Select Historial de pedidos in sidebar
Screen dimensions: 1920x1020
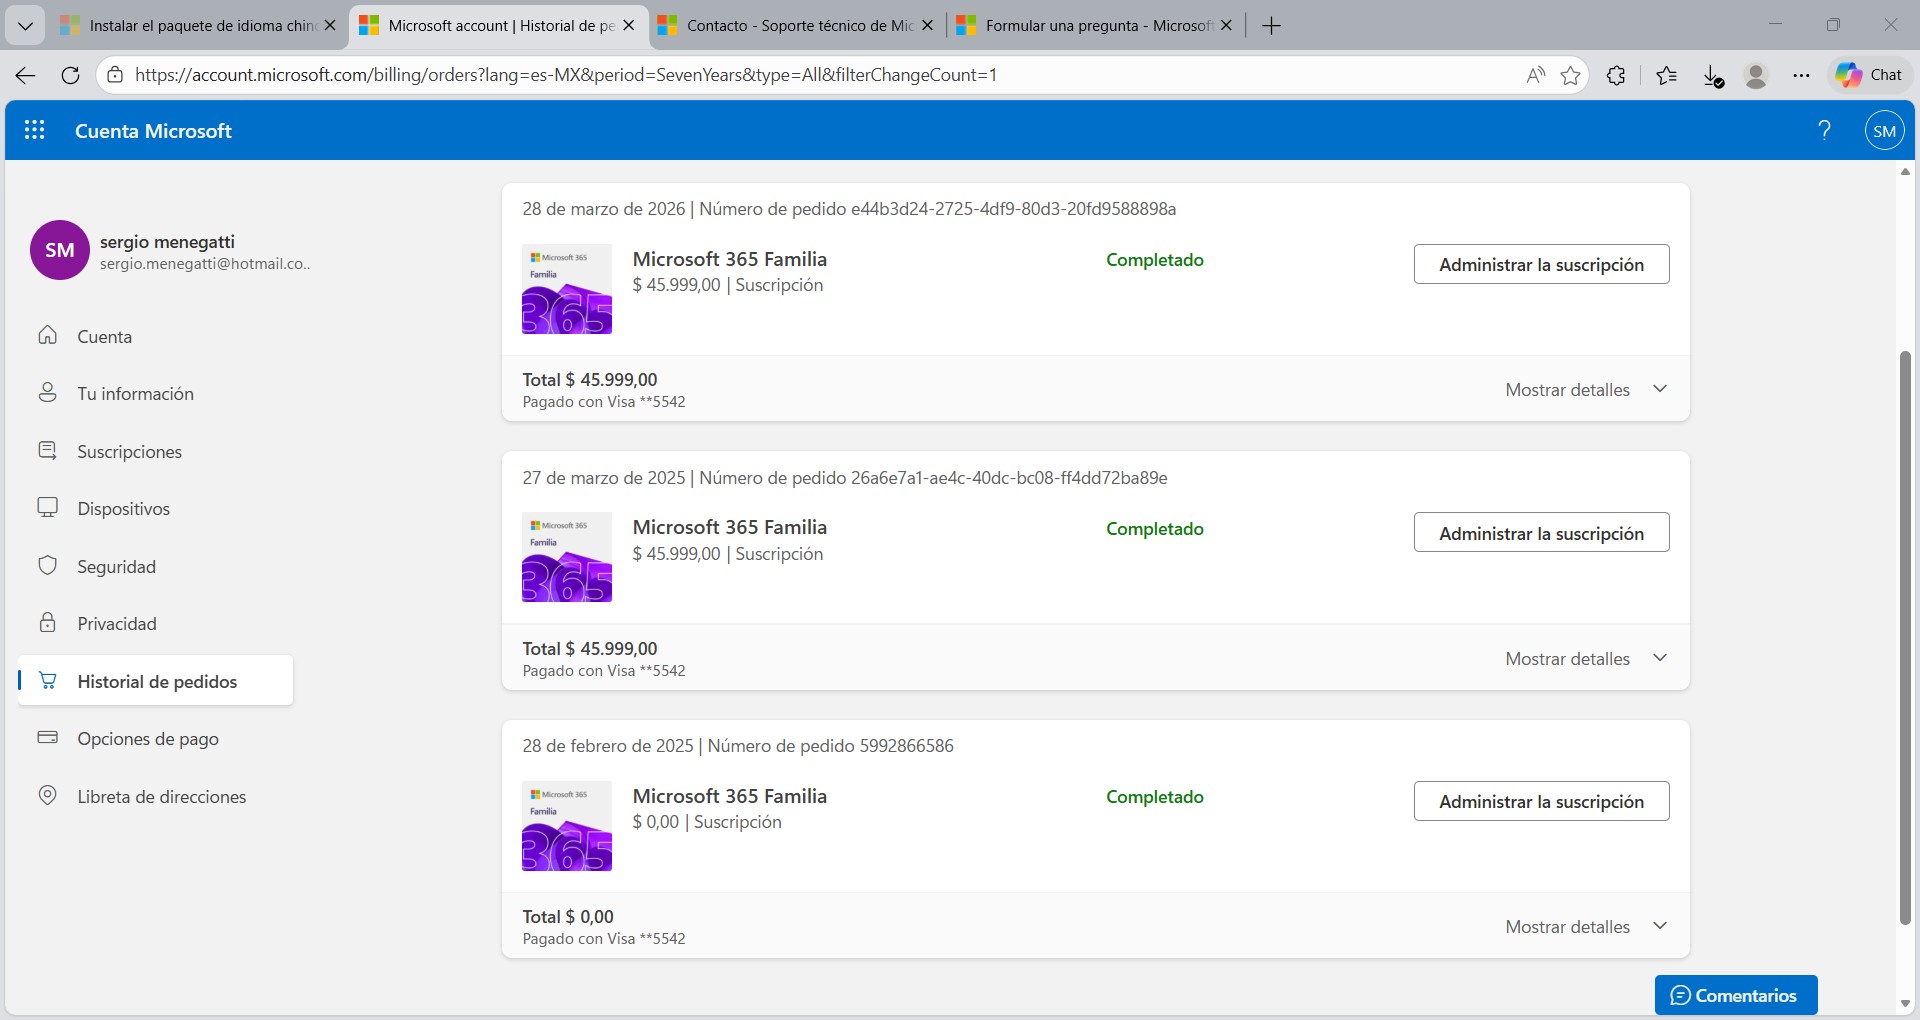155,681
